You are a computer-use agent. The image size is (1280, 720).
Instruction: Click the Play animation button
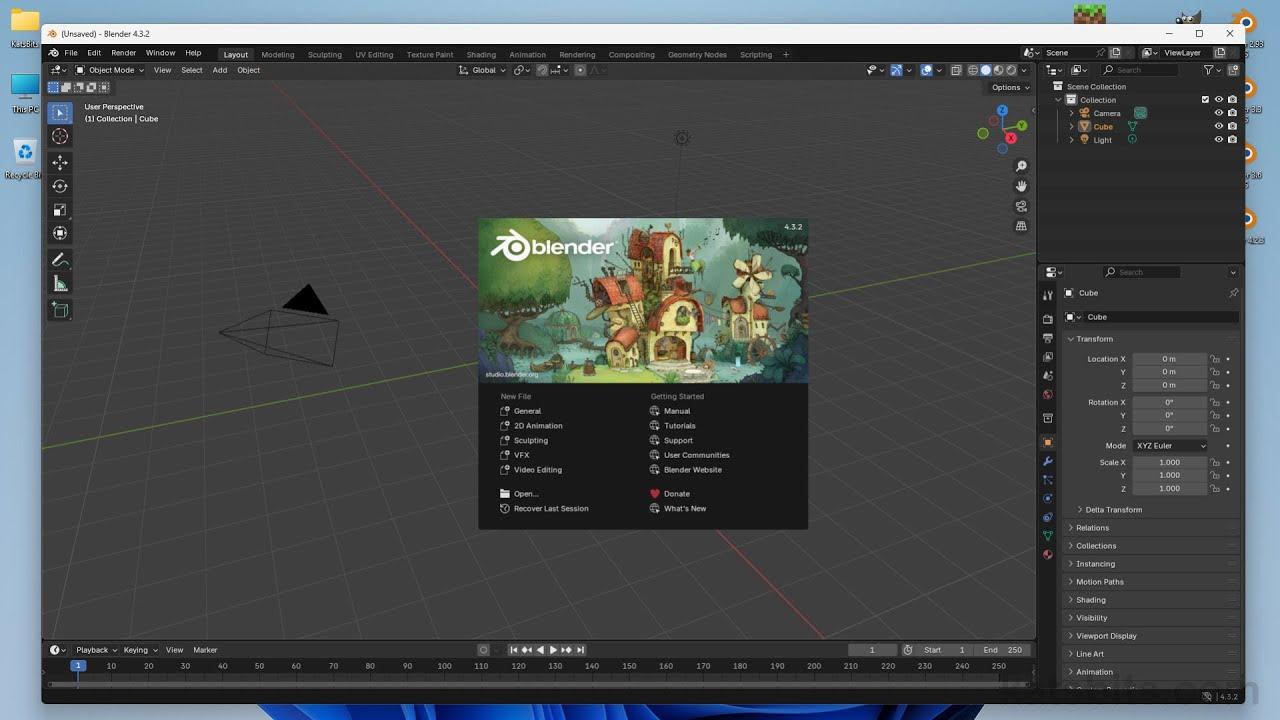coord(553,650)
